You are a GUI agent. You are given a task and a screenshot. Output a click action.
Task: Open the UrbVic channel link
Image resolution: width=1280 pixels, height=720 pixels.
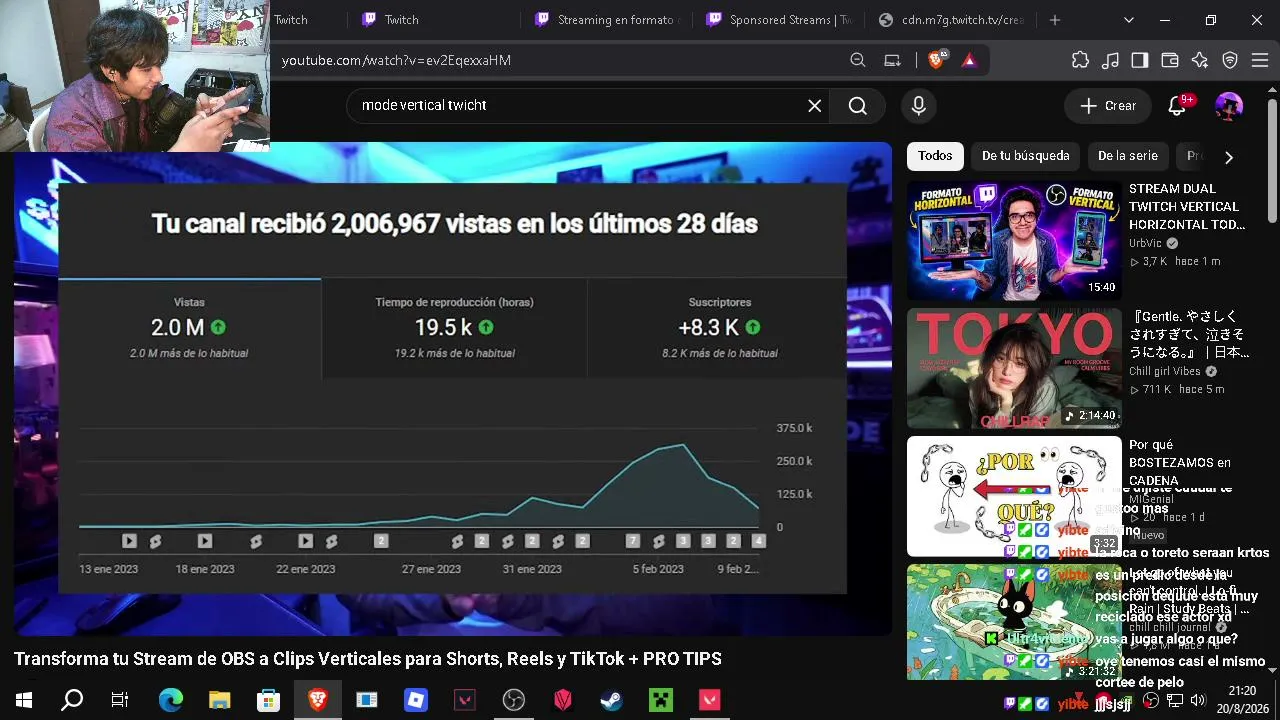(x=1147, y=243)
